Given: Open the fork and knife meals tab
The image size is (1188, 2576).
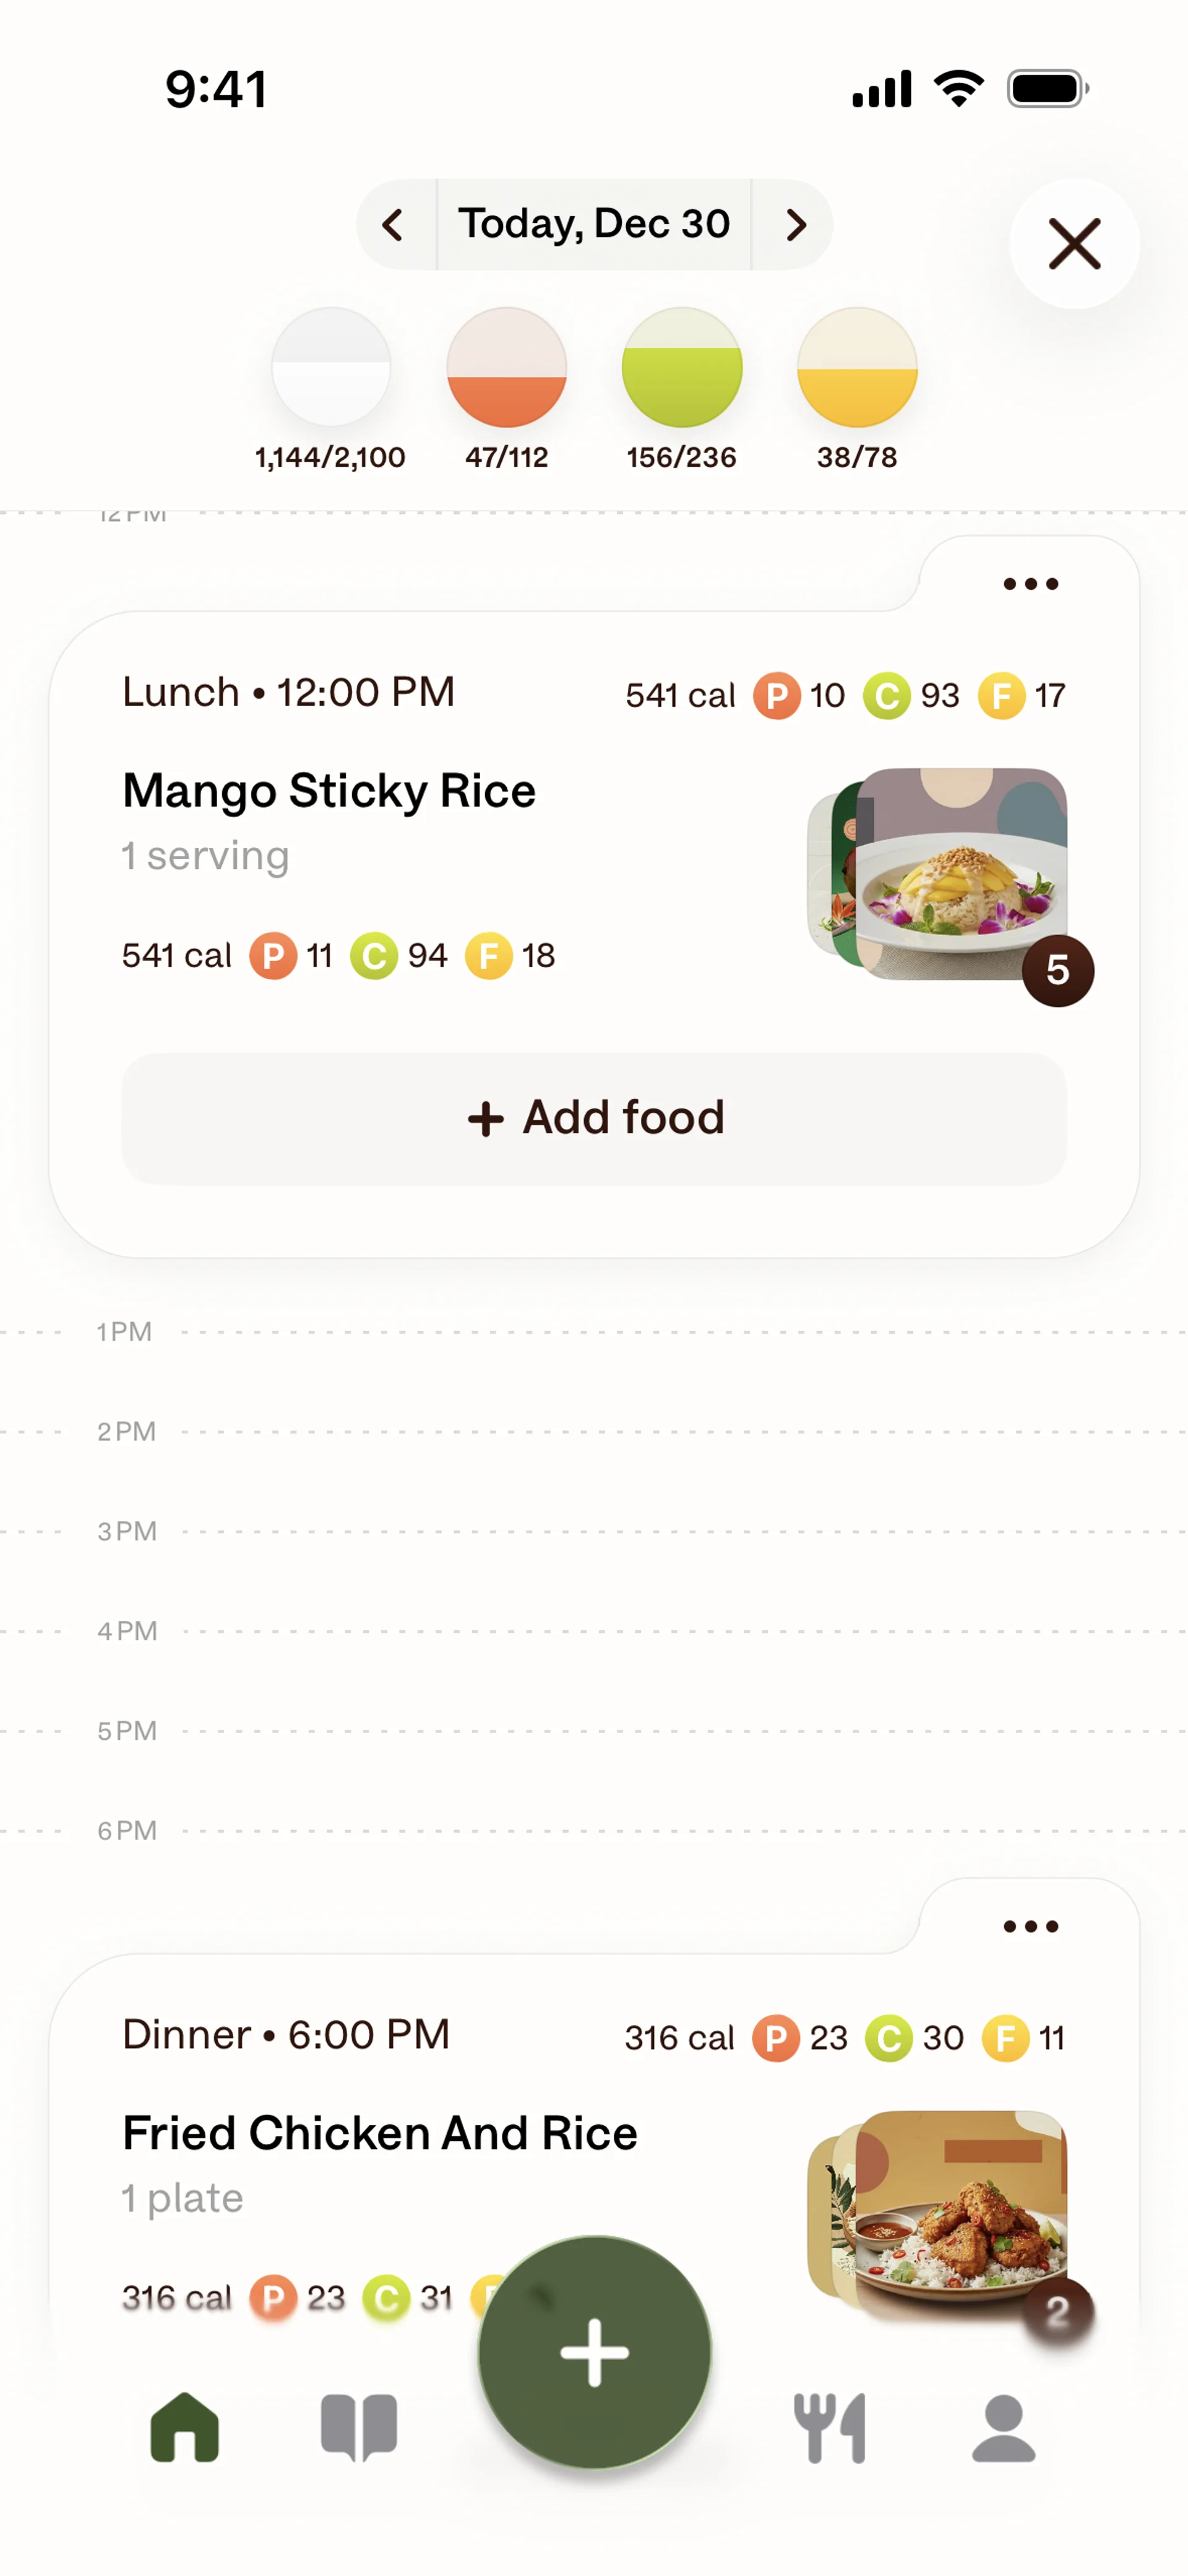Looking at the screenshot, I should point(830,2428).
